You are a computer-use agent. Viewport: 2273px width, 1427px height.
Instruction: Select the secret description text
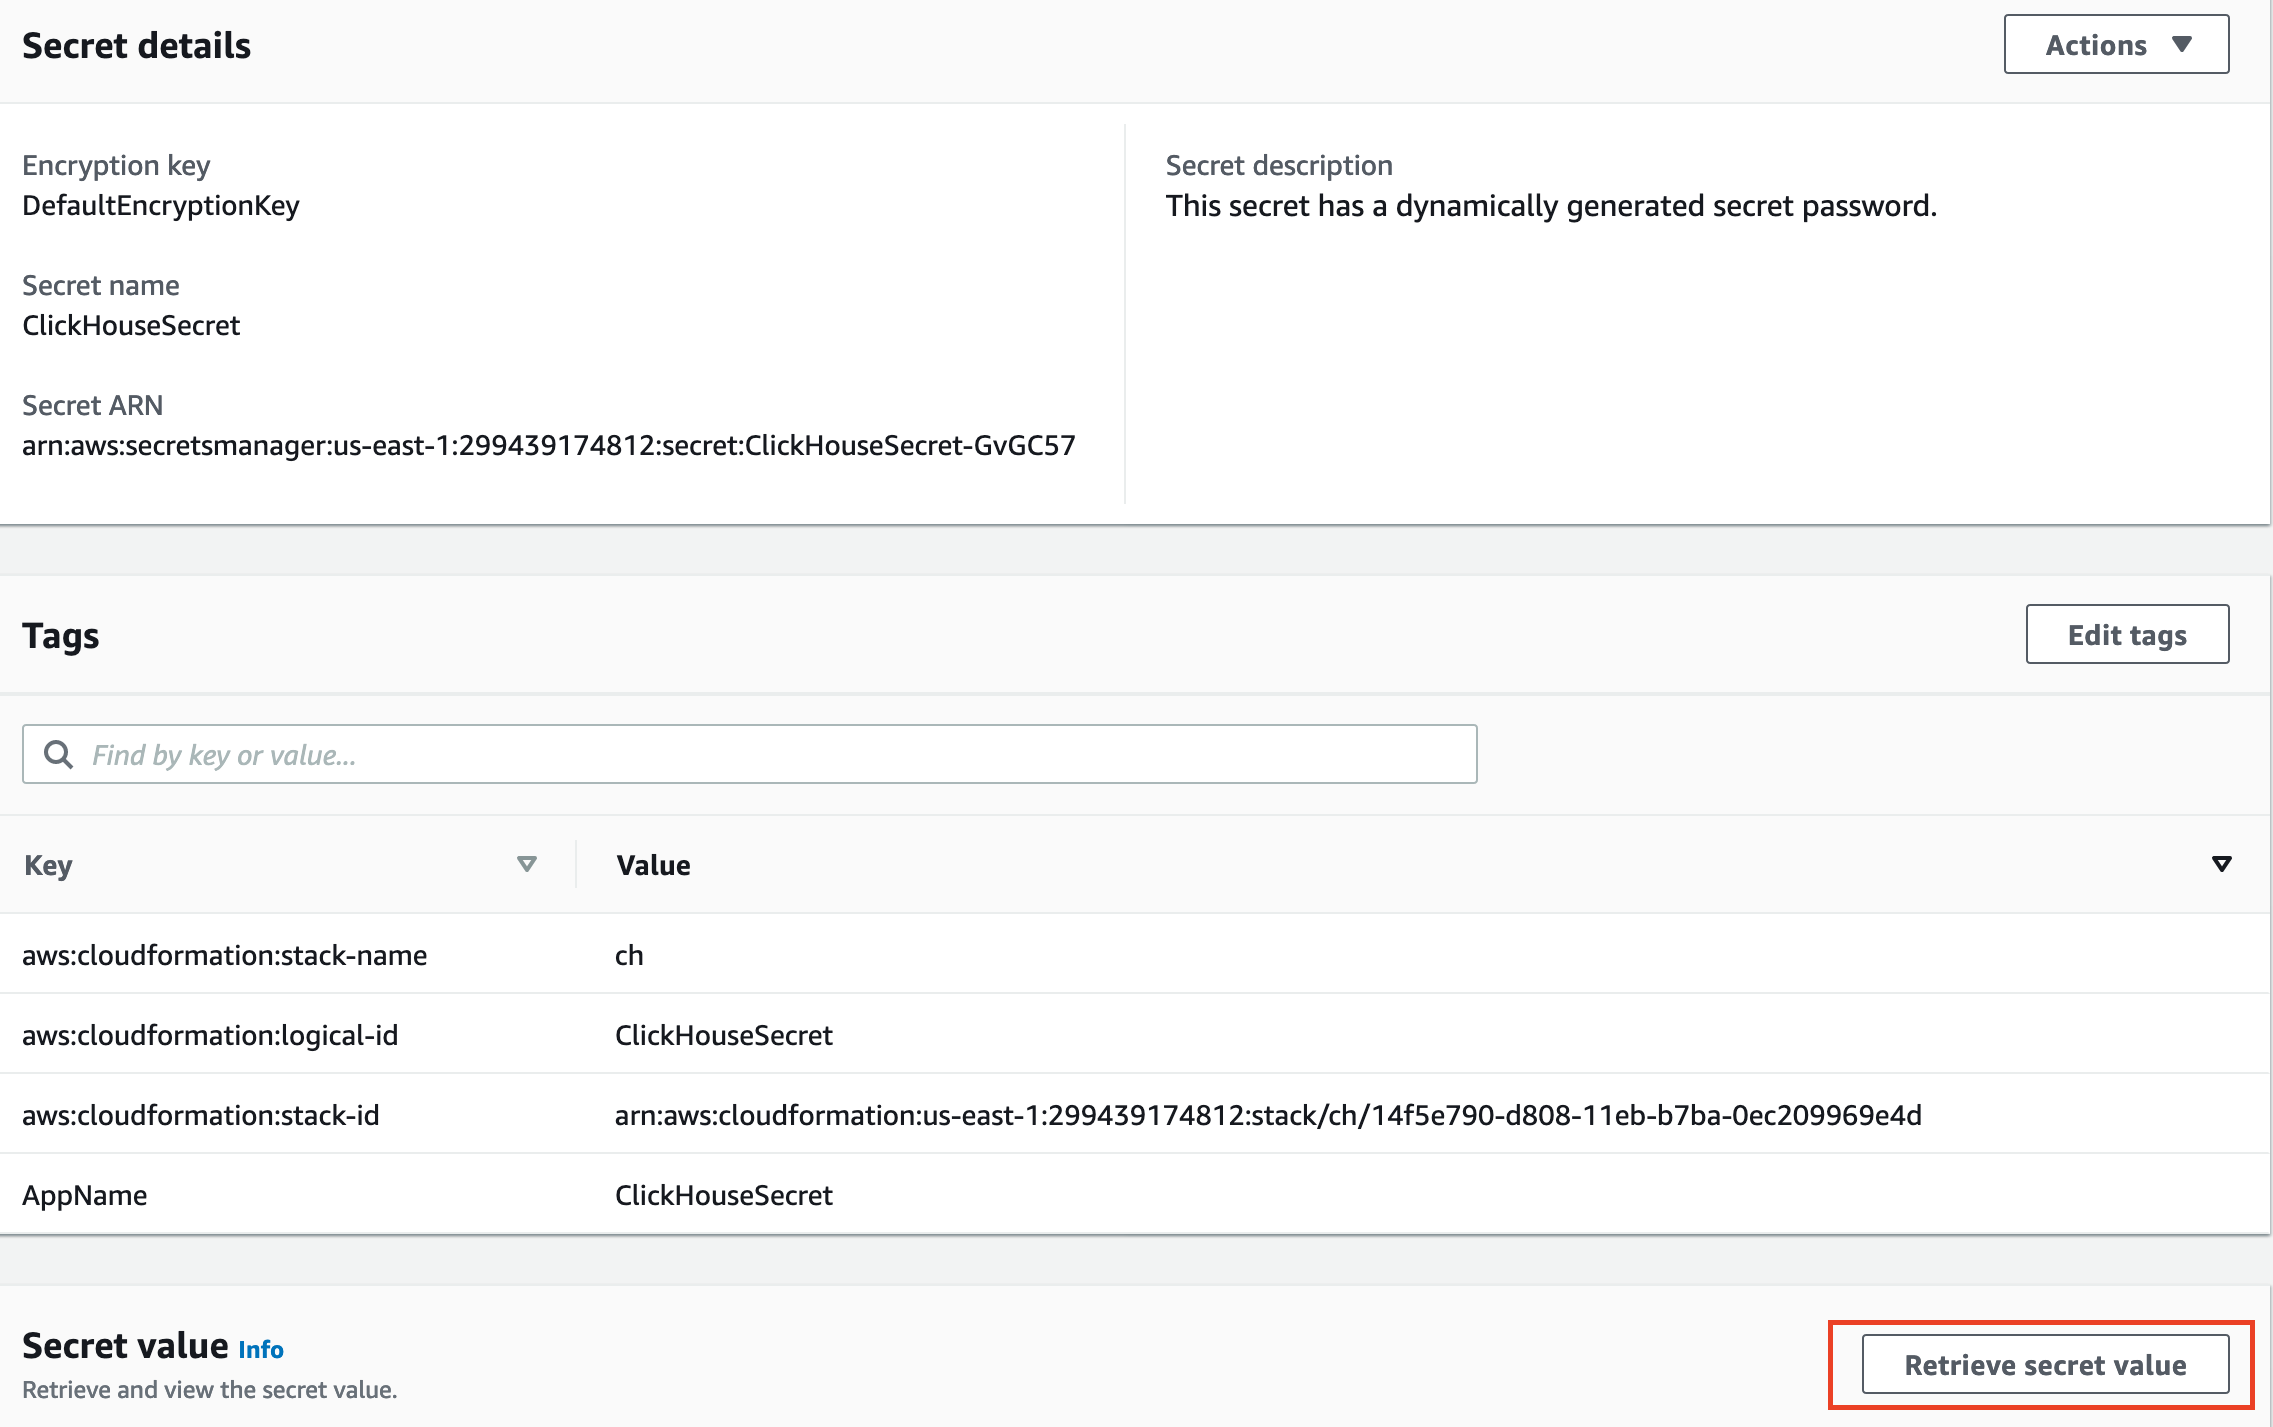click(x=1551, y=205)
